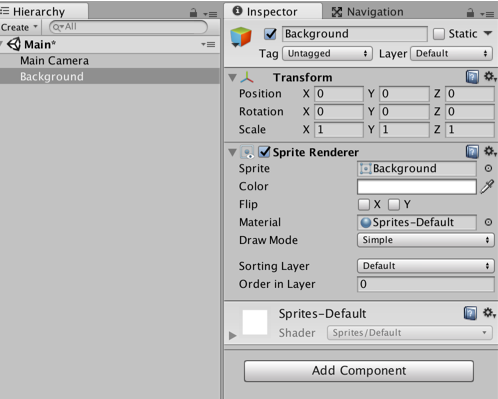Image resolution: width=498 pixels, height=399 pixels.
Task: Click the Unity logo beside Main scene
Action: (14, 44)
